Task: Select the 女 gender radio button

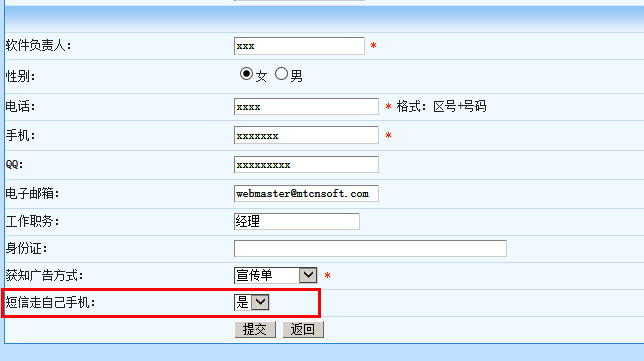Action: point(246,74)
